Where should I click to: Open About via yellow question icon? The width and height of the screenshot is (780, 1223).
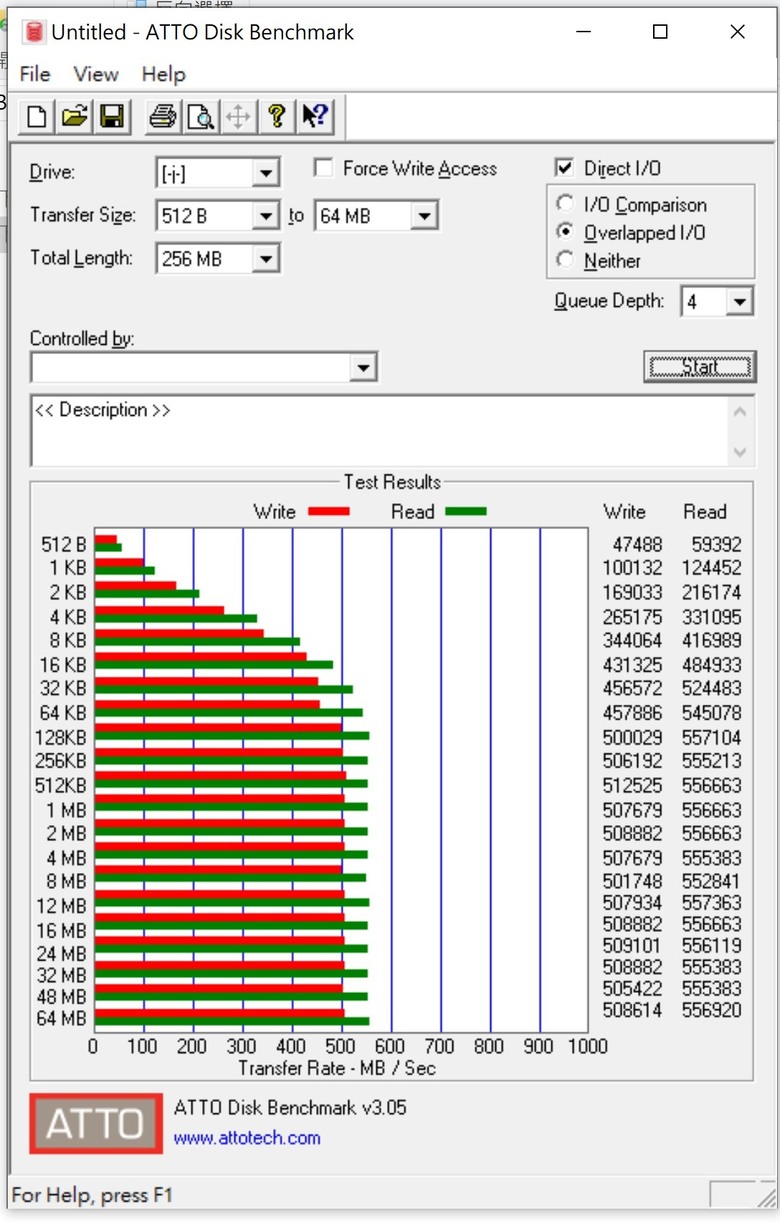pos(275,117)
